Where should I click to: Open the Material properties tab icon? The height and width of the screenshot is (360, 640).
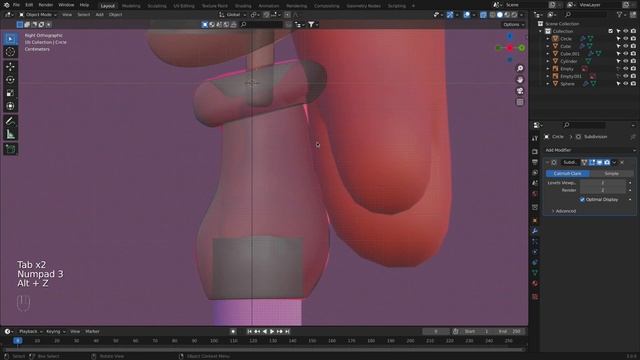tap(535, 283)
